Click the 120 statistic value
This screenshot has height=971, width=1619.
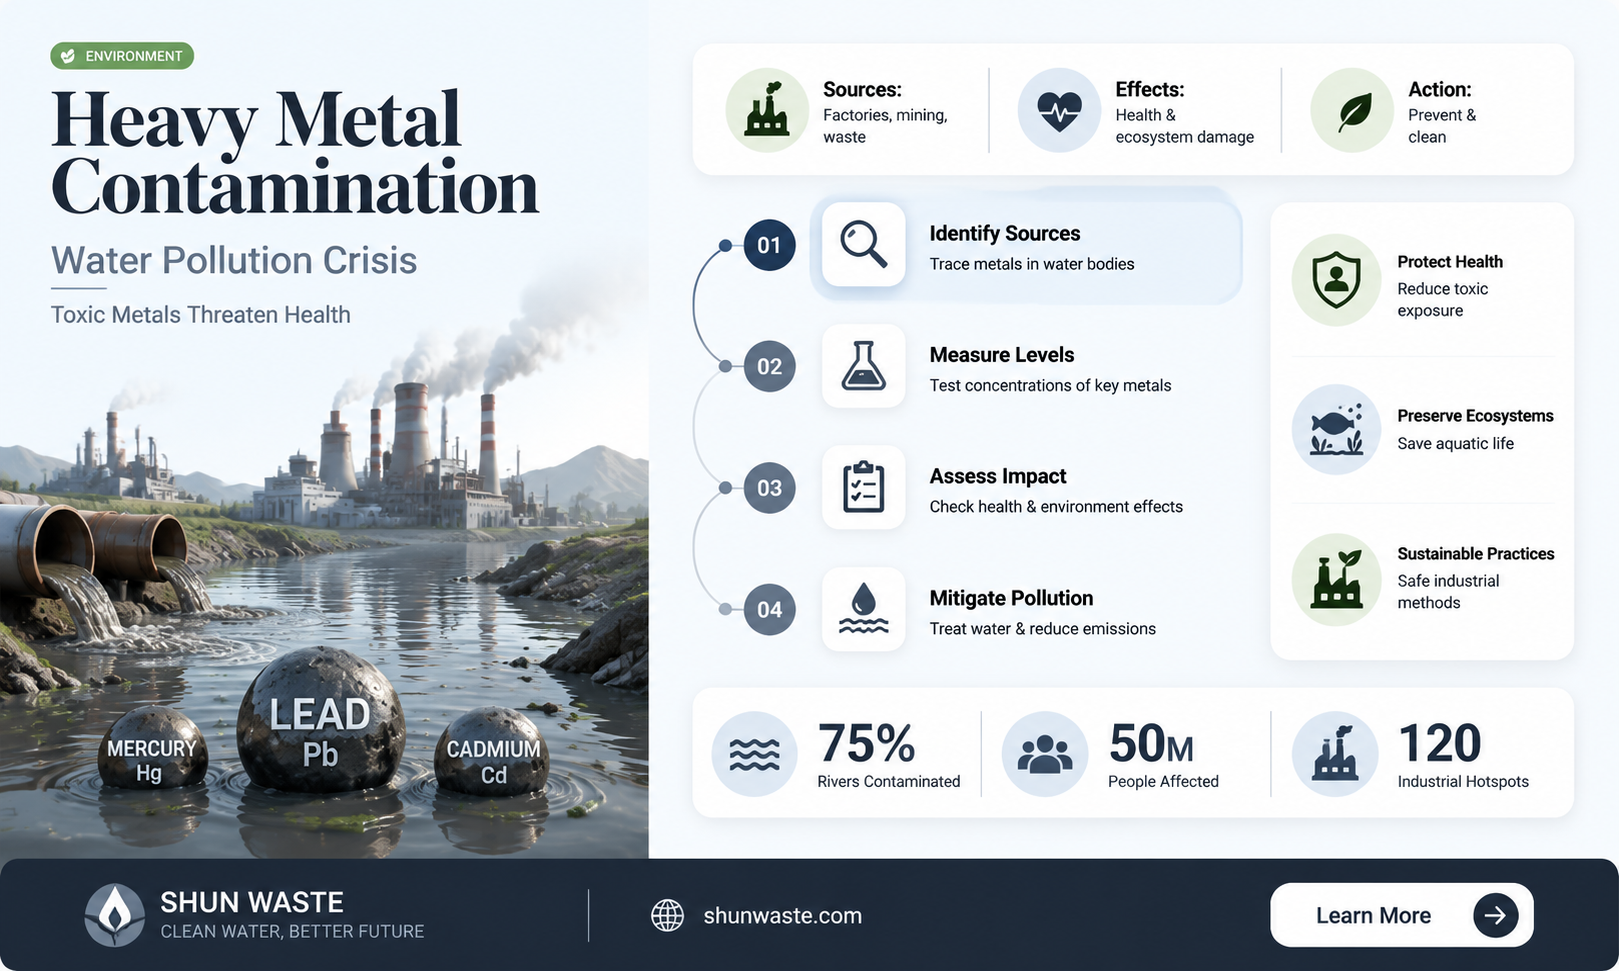pos(1439,743)
